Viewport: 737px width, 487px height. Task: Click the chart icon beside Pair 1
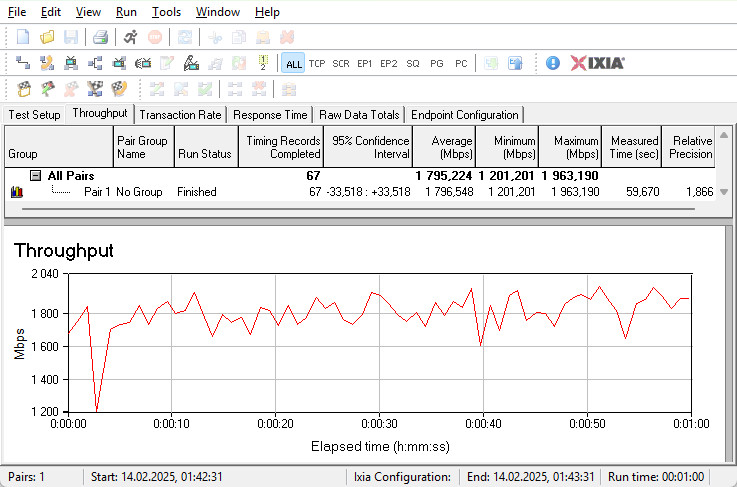16,191
